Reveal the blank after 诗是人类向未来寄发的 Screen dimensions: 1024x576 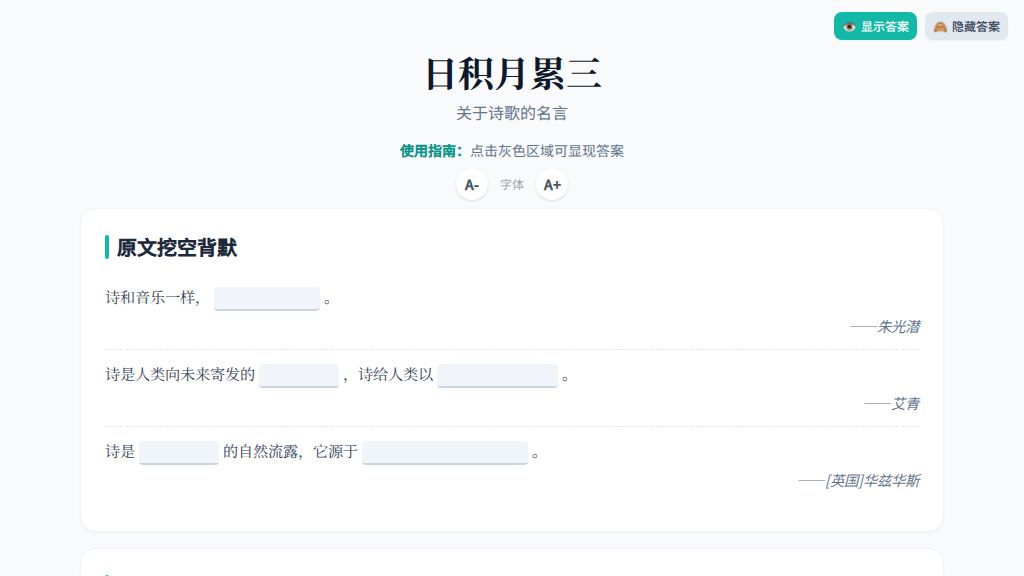(x=299, y=376)
